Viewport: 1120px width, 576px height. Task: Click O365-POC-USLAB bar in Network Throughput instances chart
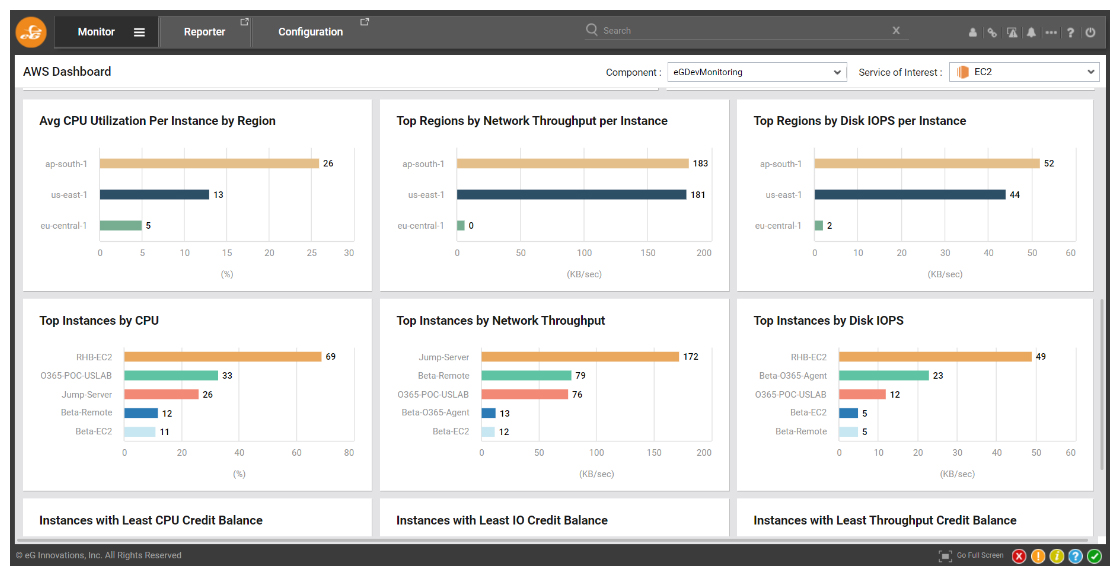pos(525,394)
